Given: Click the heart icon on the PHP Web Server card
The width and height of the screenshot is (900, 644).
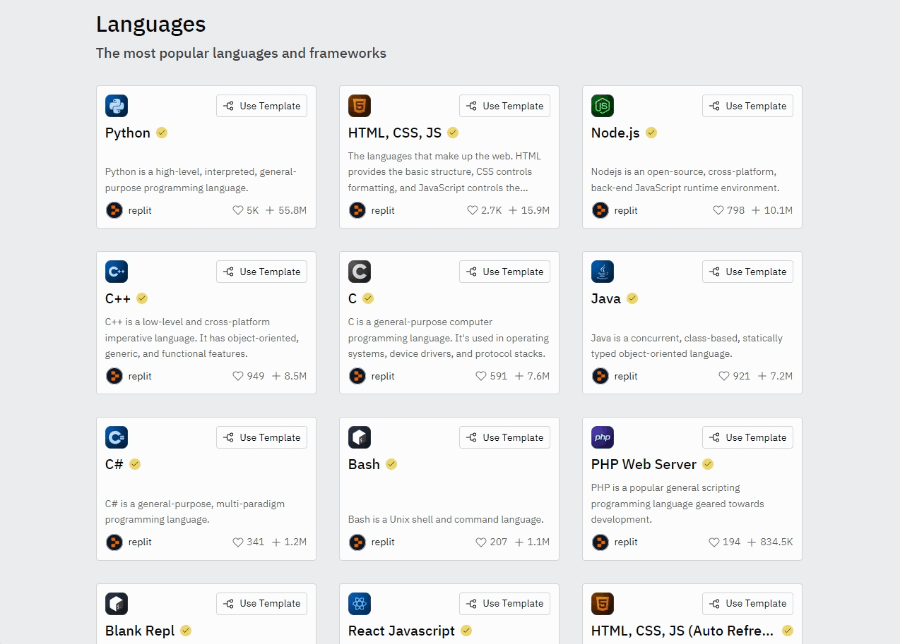Looking at the screenshot, I should tap(714, 542).
